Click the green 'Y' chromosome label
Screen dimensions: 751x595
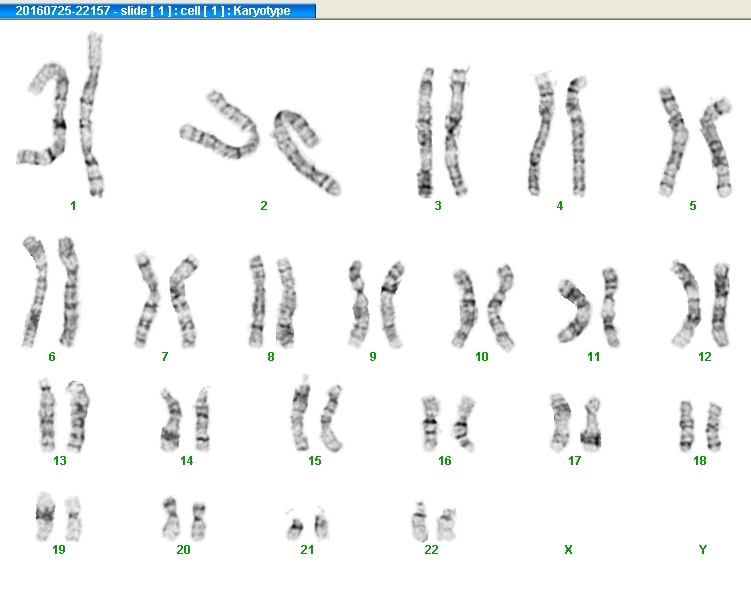coord(703,550)
